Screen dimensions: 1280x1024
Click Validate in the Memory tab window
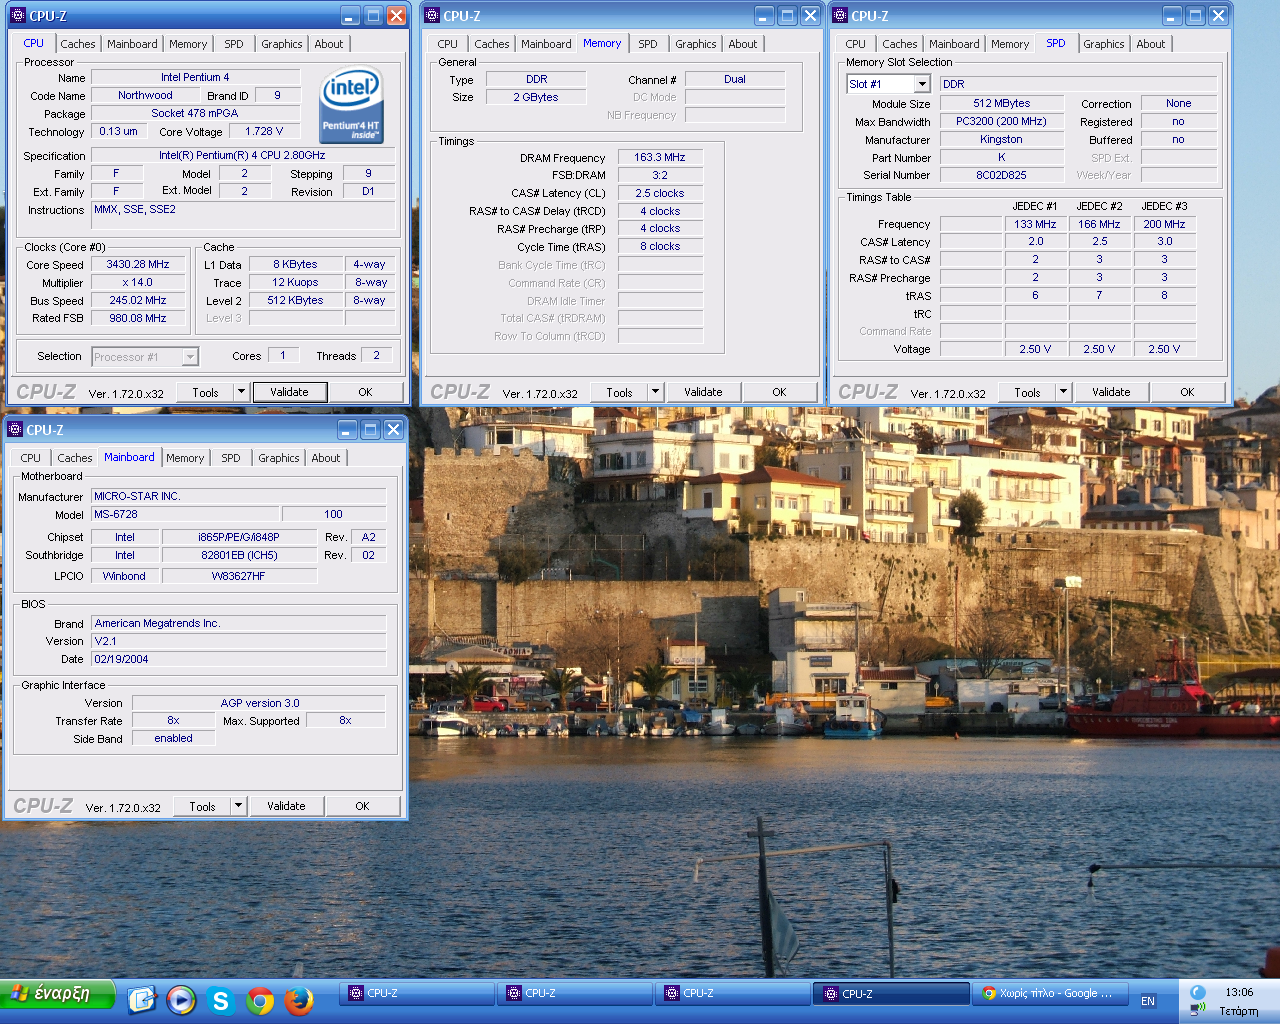(x=703, y=392)
